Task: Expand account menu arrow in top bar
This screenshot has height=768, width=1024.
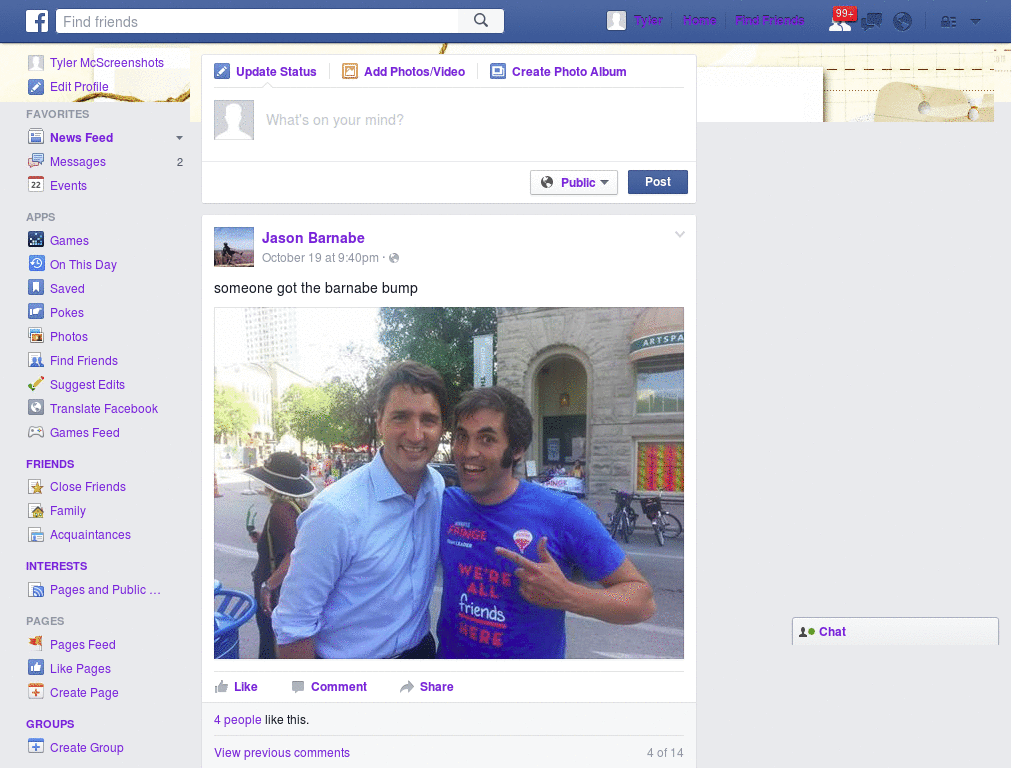Action: click(x=976, y=22)
